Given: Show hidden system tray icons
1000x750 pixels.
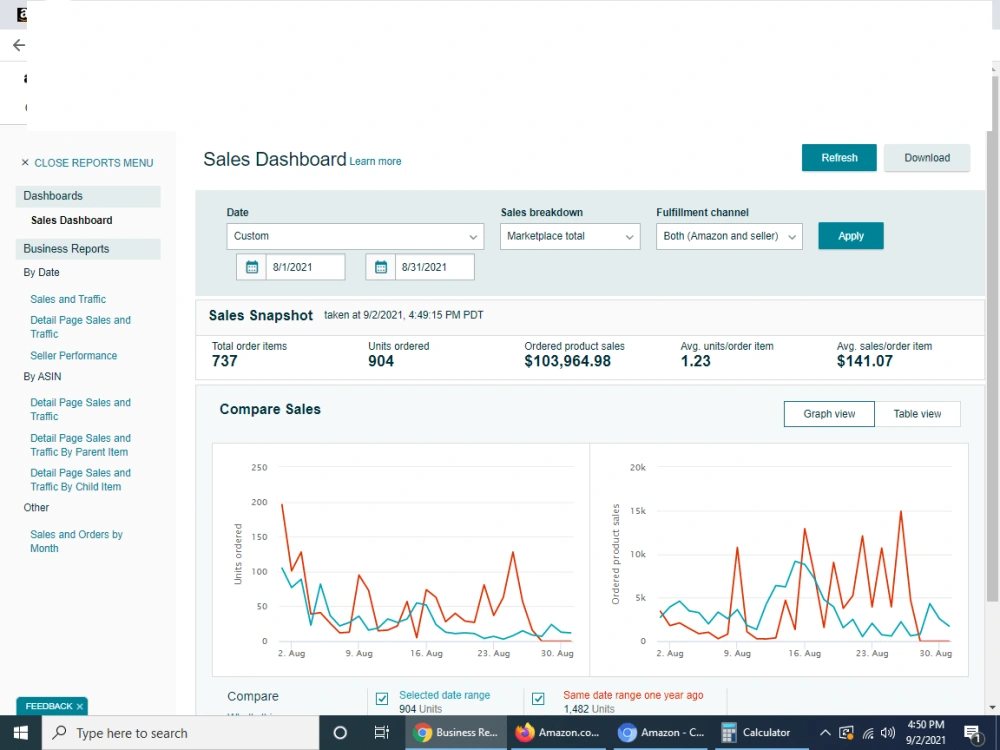Looking at the screenshot, I should [x=825, y=733].
